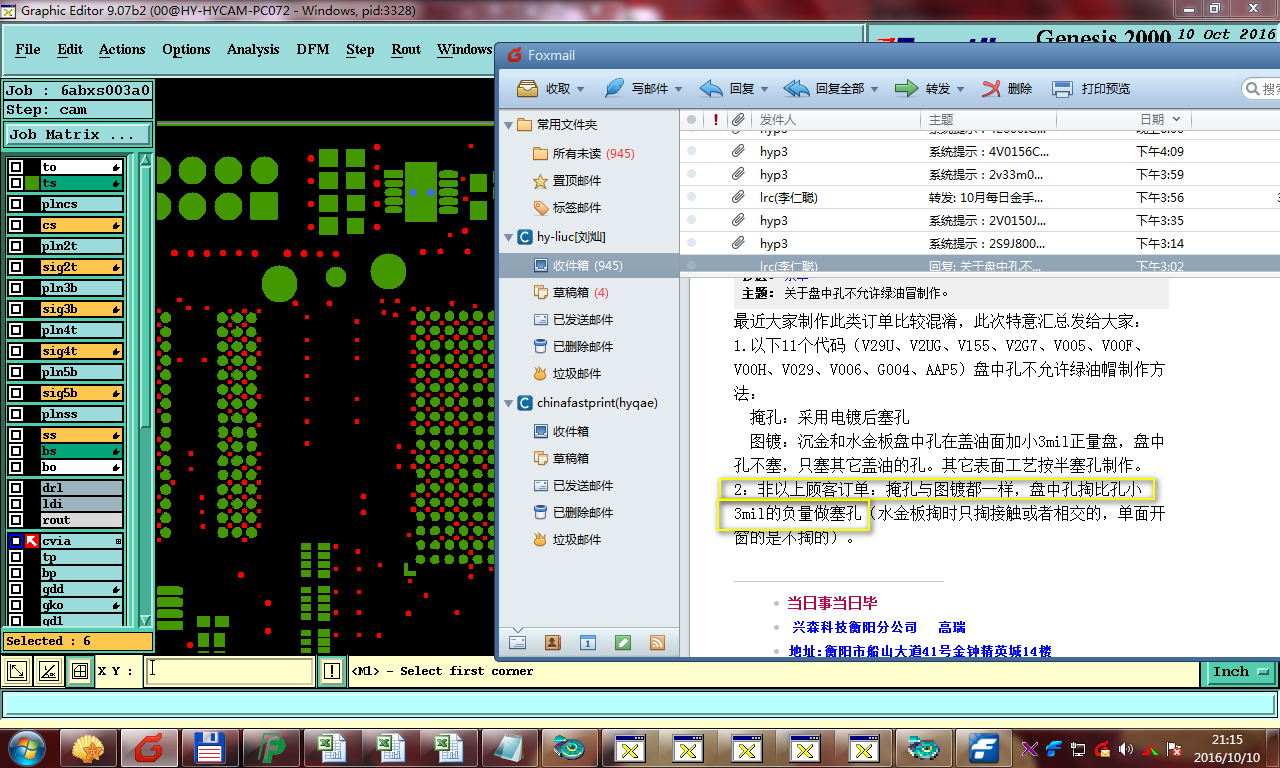This screenshot has width=1280, height=768.
Task: Expand the Receive mail dropdown arrow
Action: [x=580, y=89]
